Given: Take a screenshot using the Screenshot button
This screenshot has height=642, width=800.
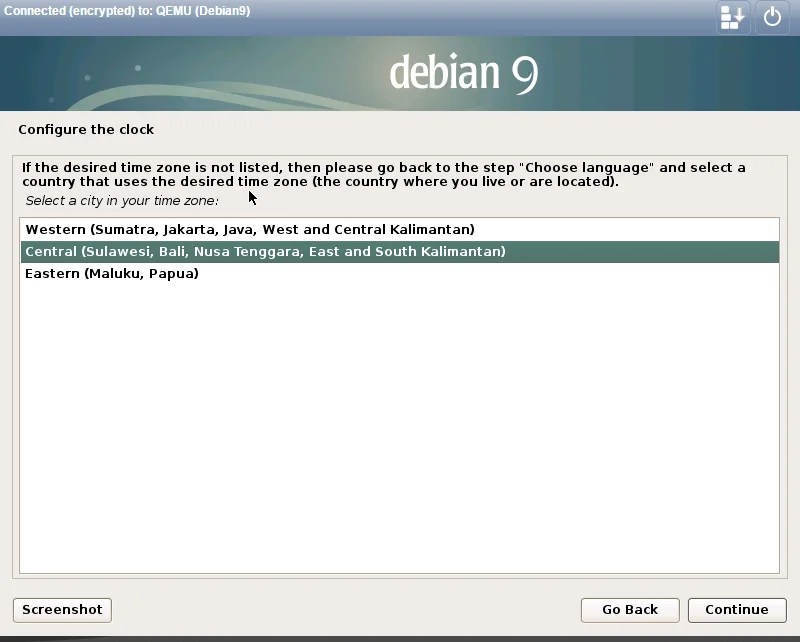Looking at the screenshot, I should click(x=62, y=610).
